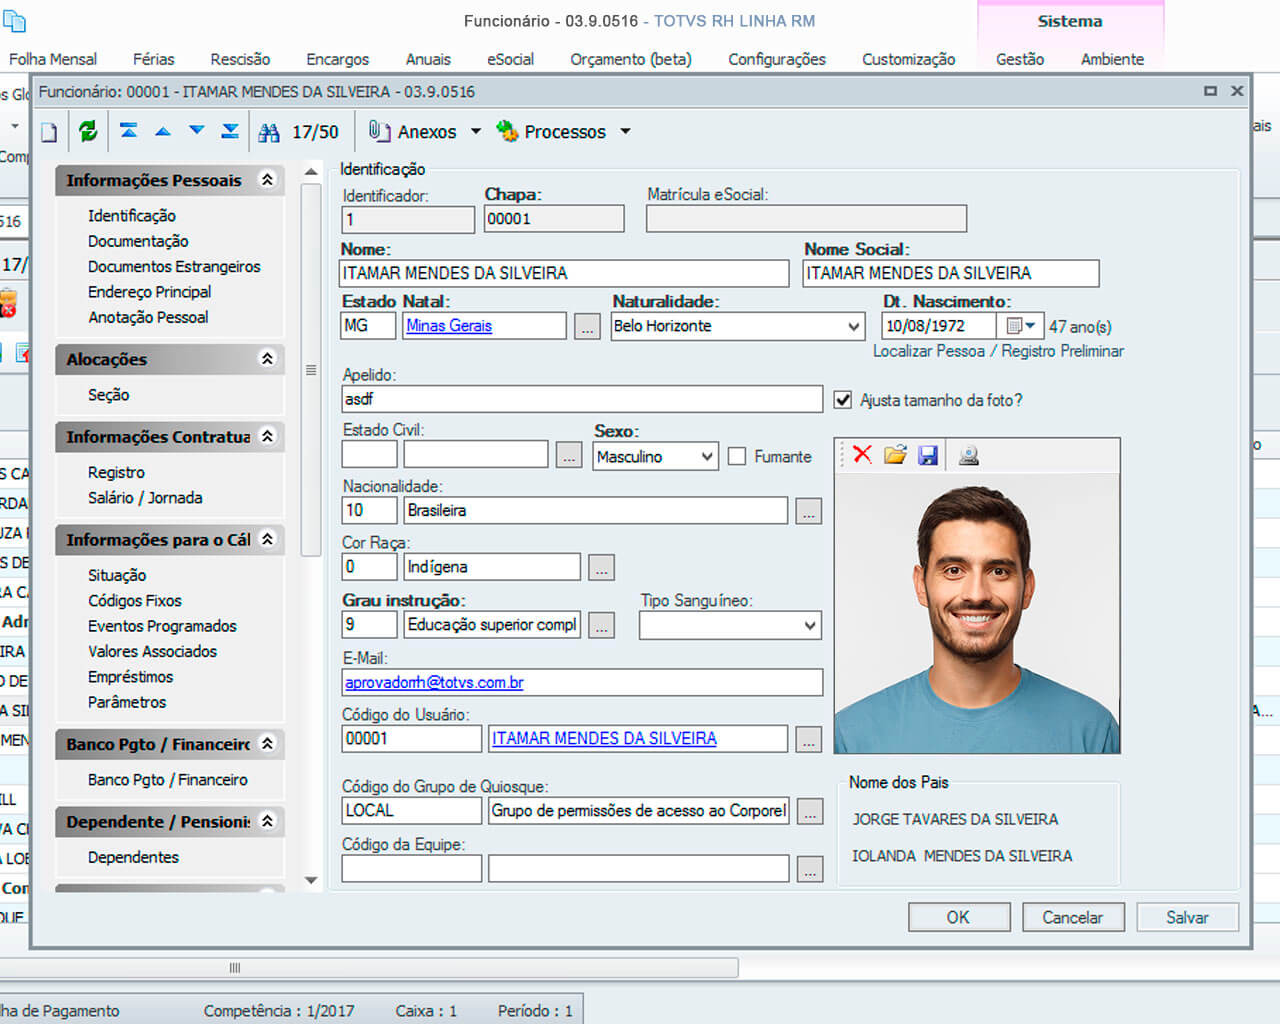1280x1024 pixels.
Task: Click the Salvar button
Action: coord(1186,917)
